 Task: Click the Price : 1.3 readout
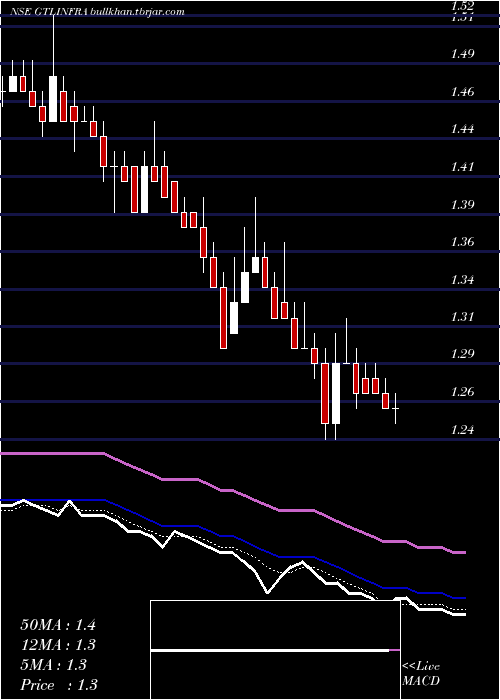tap(59, 685)
